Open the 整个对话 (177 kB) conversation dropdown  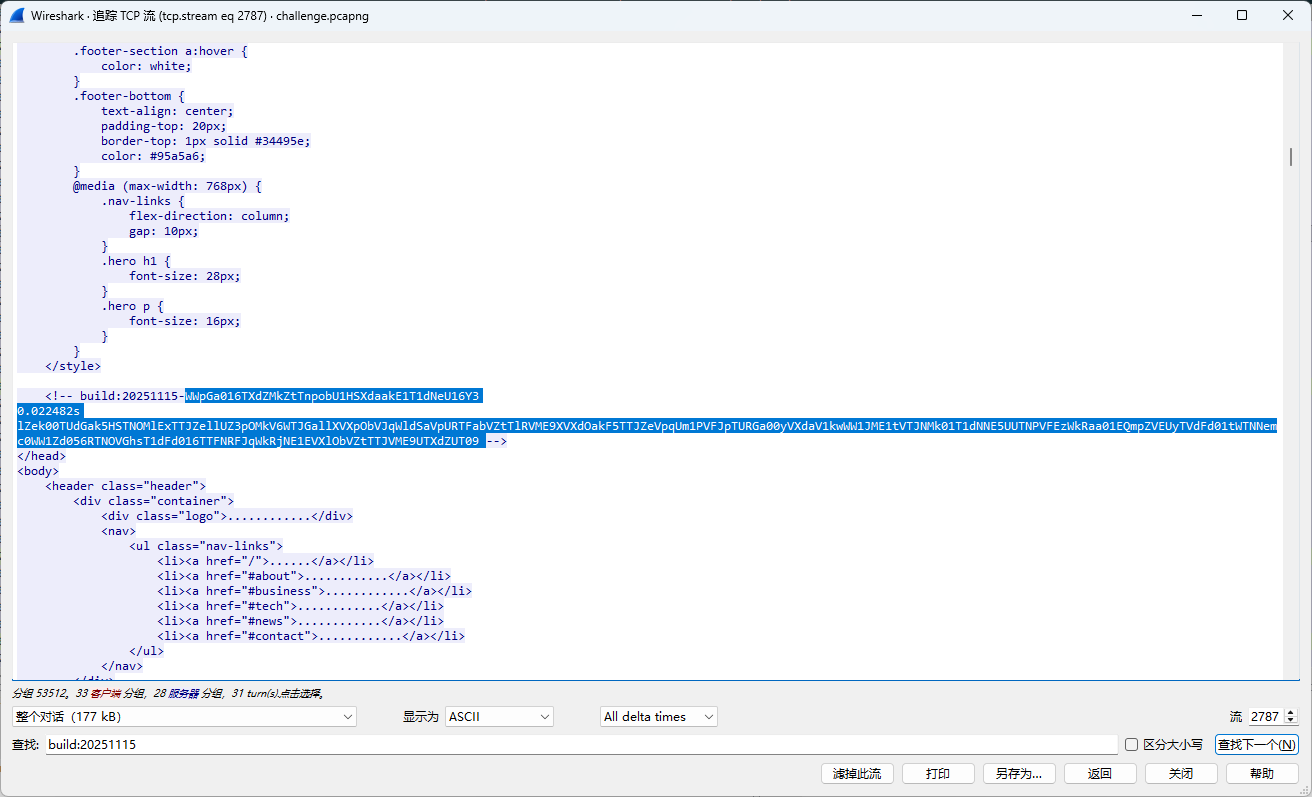(184, 717)
